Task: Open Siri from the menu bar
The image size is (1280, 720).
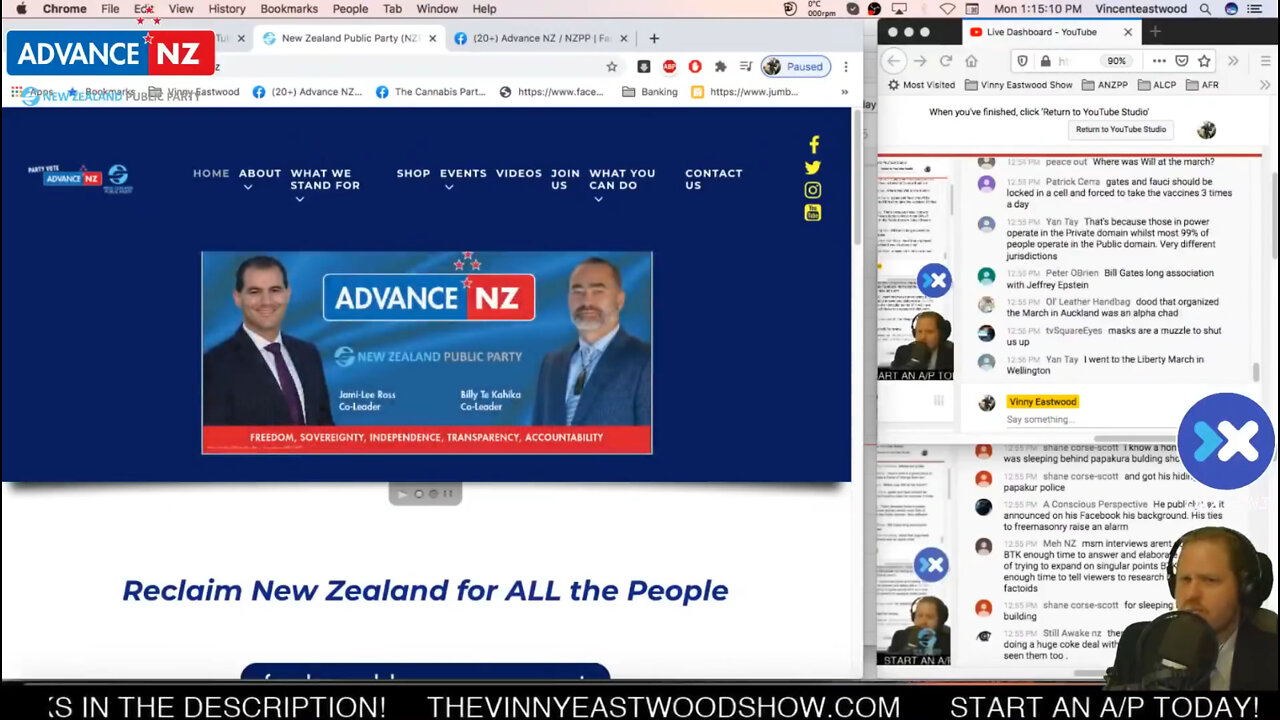Action: point(1231,9)
